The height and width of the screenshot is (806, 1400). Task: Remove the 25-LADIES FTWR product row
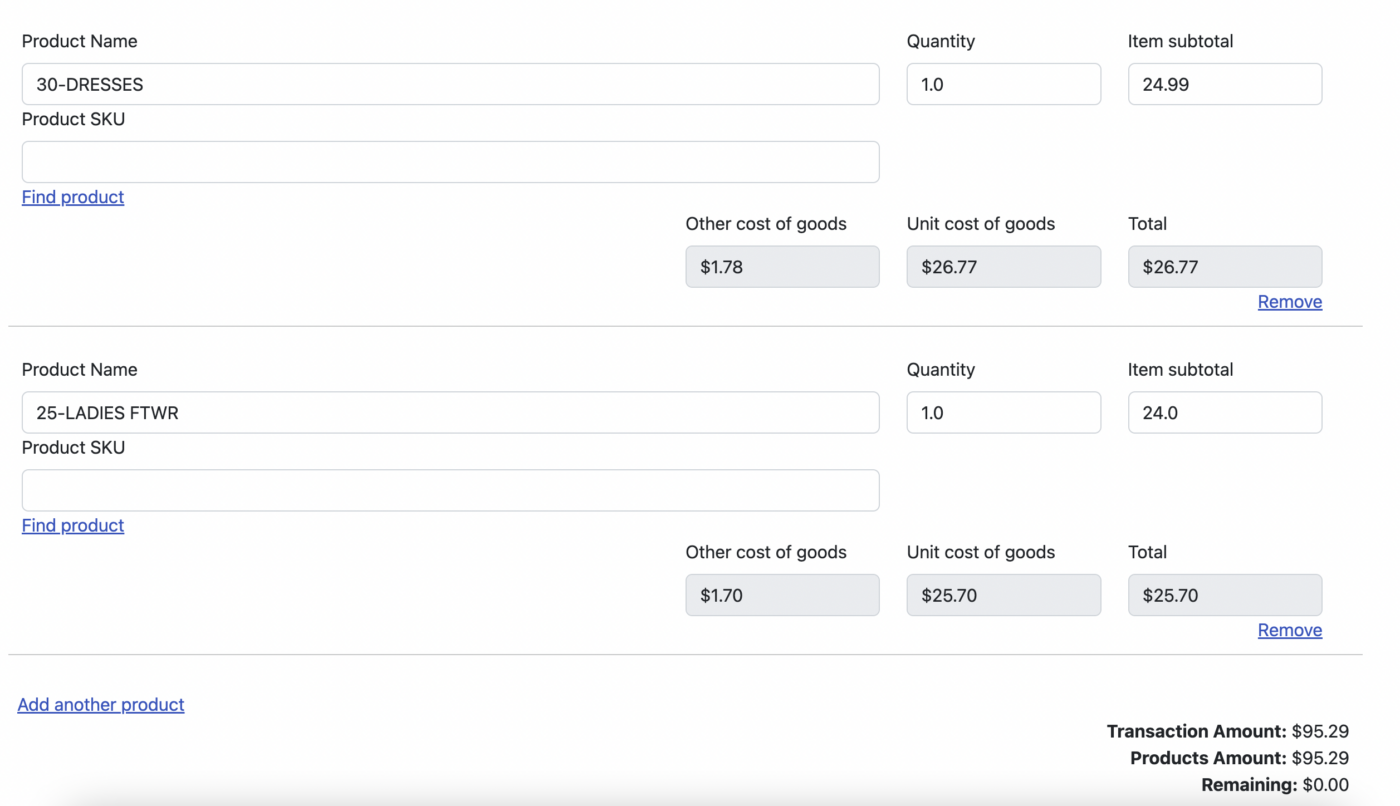tap(1289, 630)
